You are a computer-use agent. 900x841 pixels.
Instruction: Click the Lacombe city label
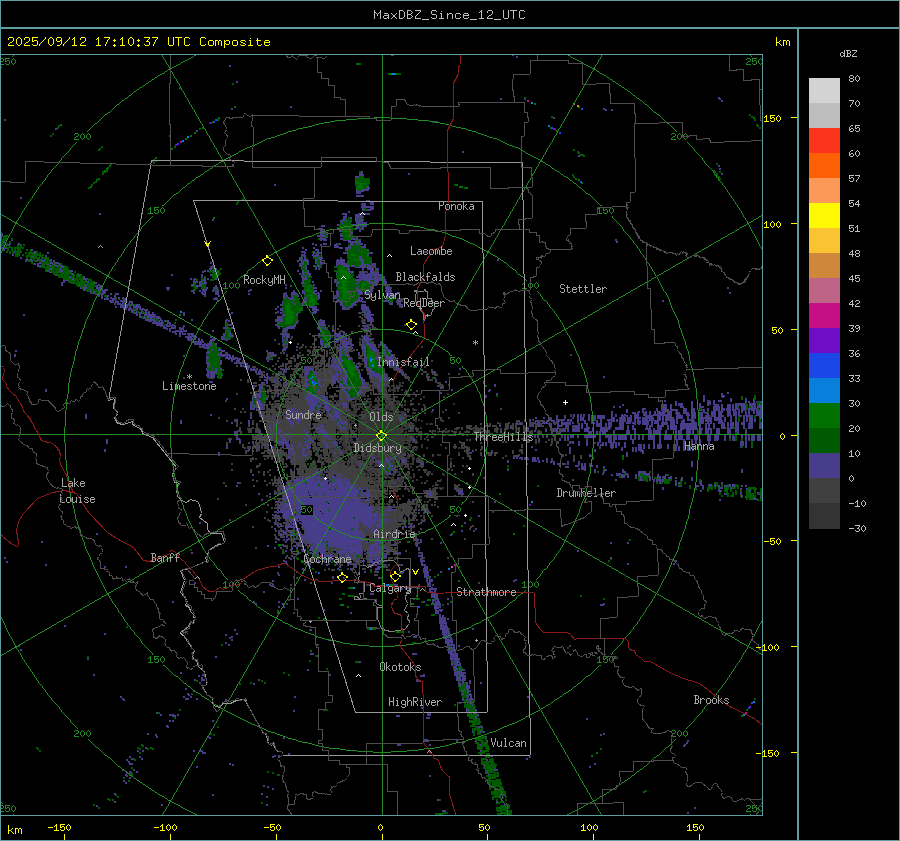(431, 251)
